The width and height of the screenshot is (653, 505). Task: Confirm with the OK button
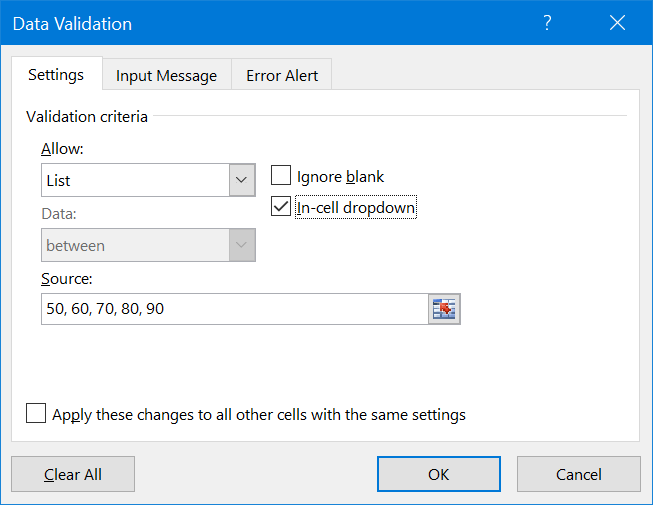tap(438, 474)
